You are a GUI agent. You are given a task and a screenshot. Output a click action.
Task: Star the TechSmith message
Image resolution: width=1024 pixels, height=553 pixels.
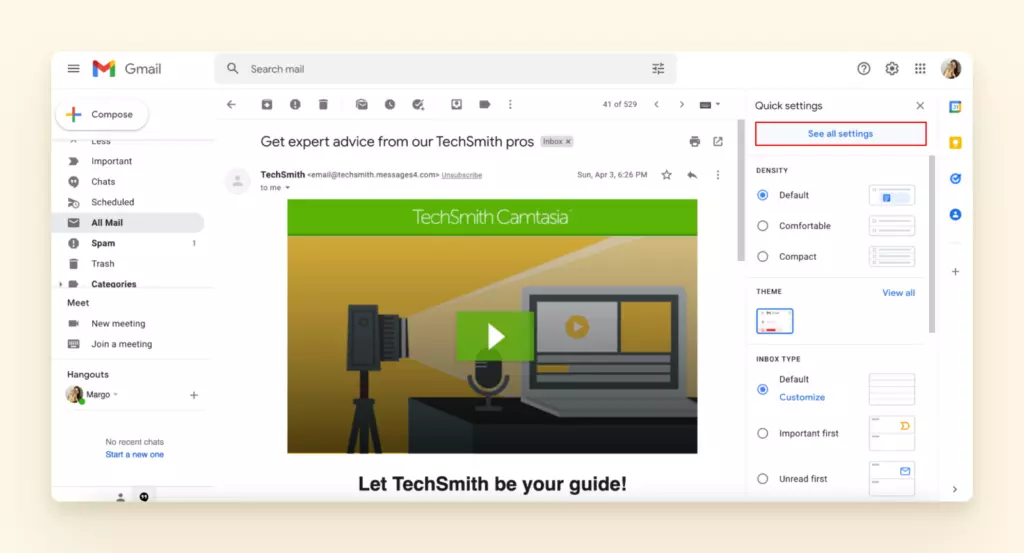click(666, 175)
